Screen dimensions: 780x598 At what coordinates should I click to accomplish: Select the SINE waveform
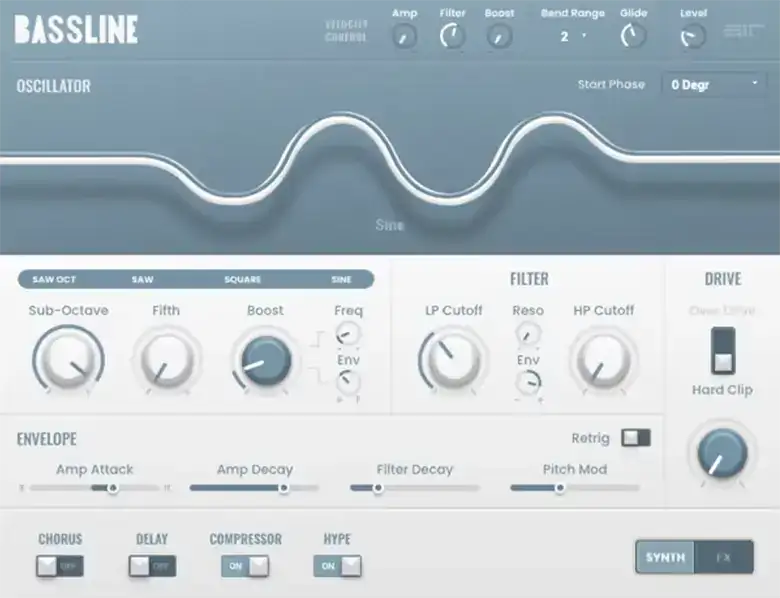341,280
